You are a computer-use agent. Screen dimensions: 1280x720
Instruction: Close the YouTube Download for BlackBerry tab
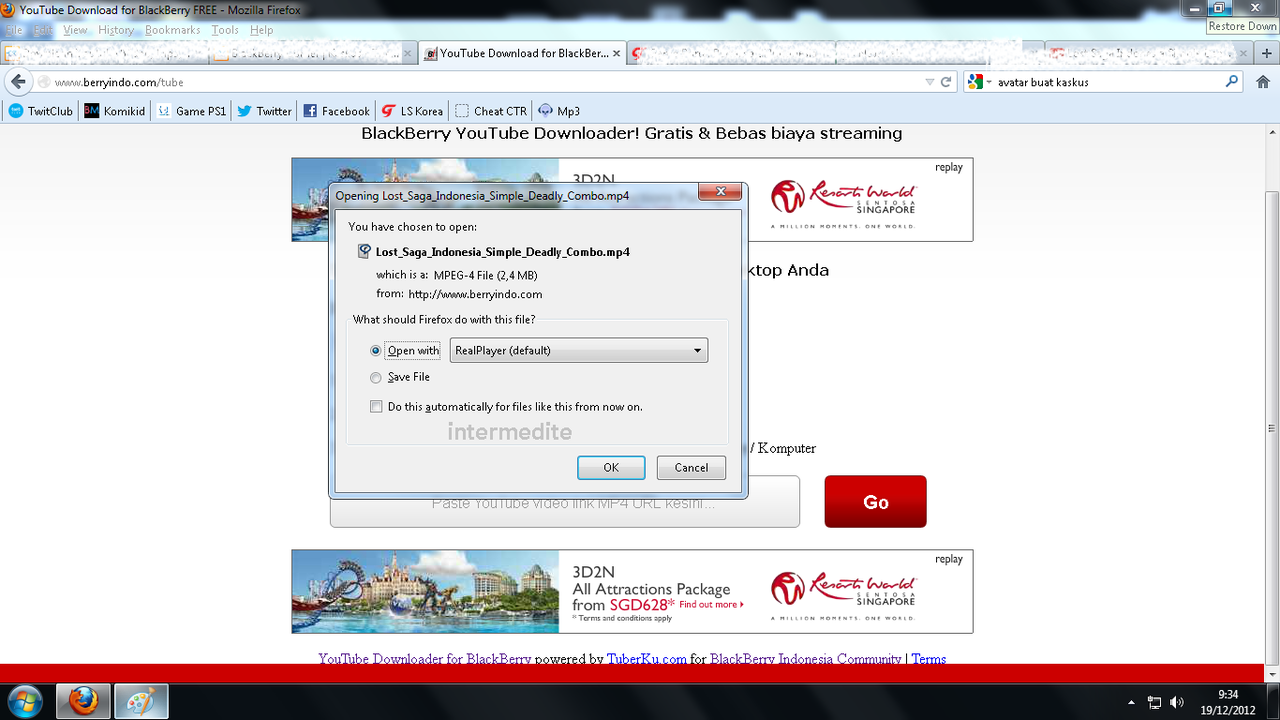[616, 53]
